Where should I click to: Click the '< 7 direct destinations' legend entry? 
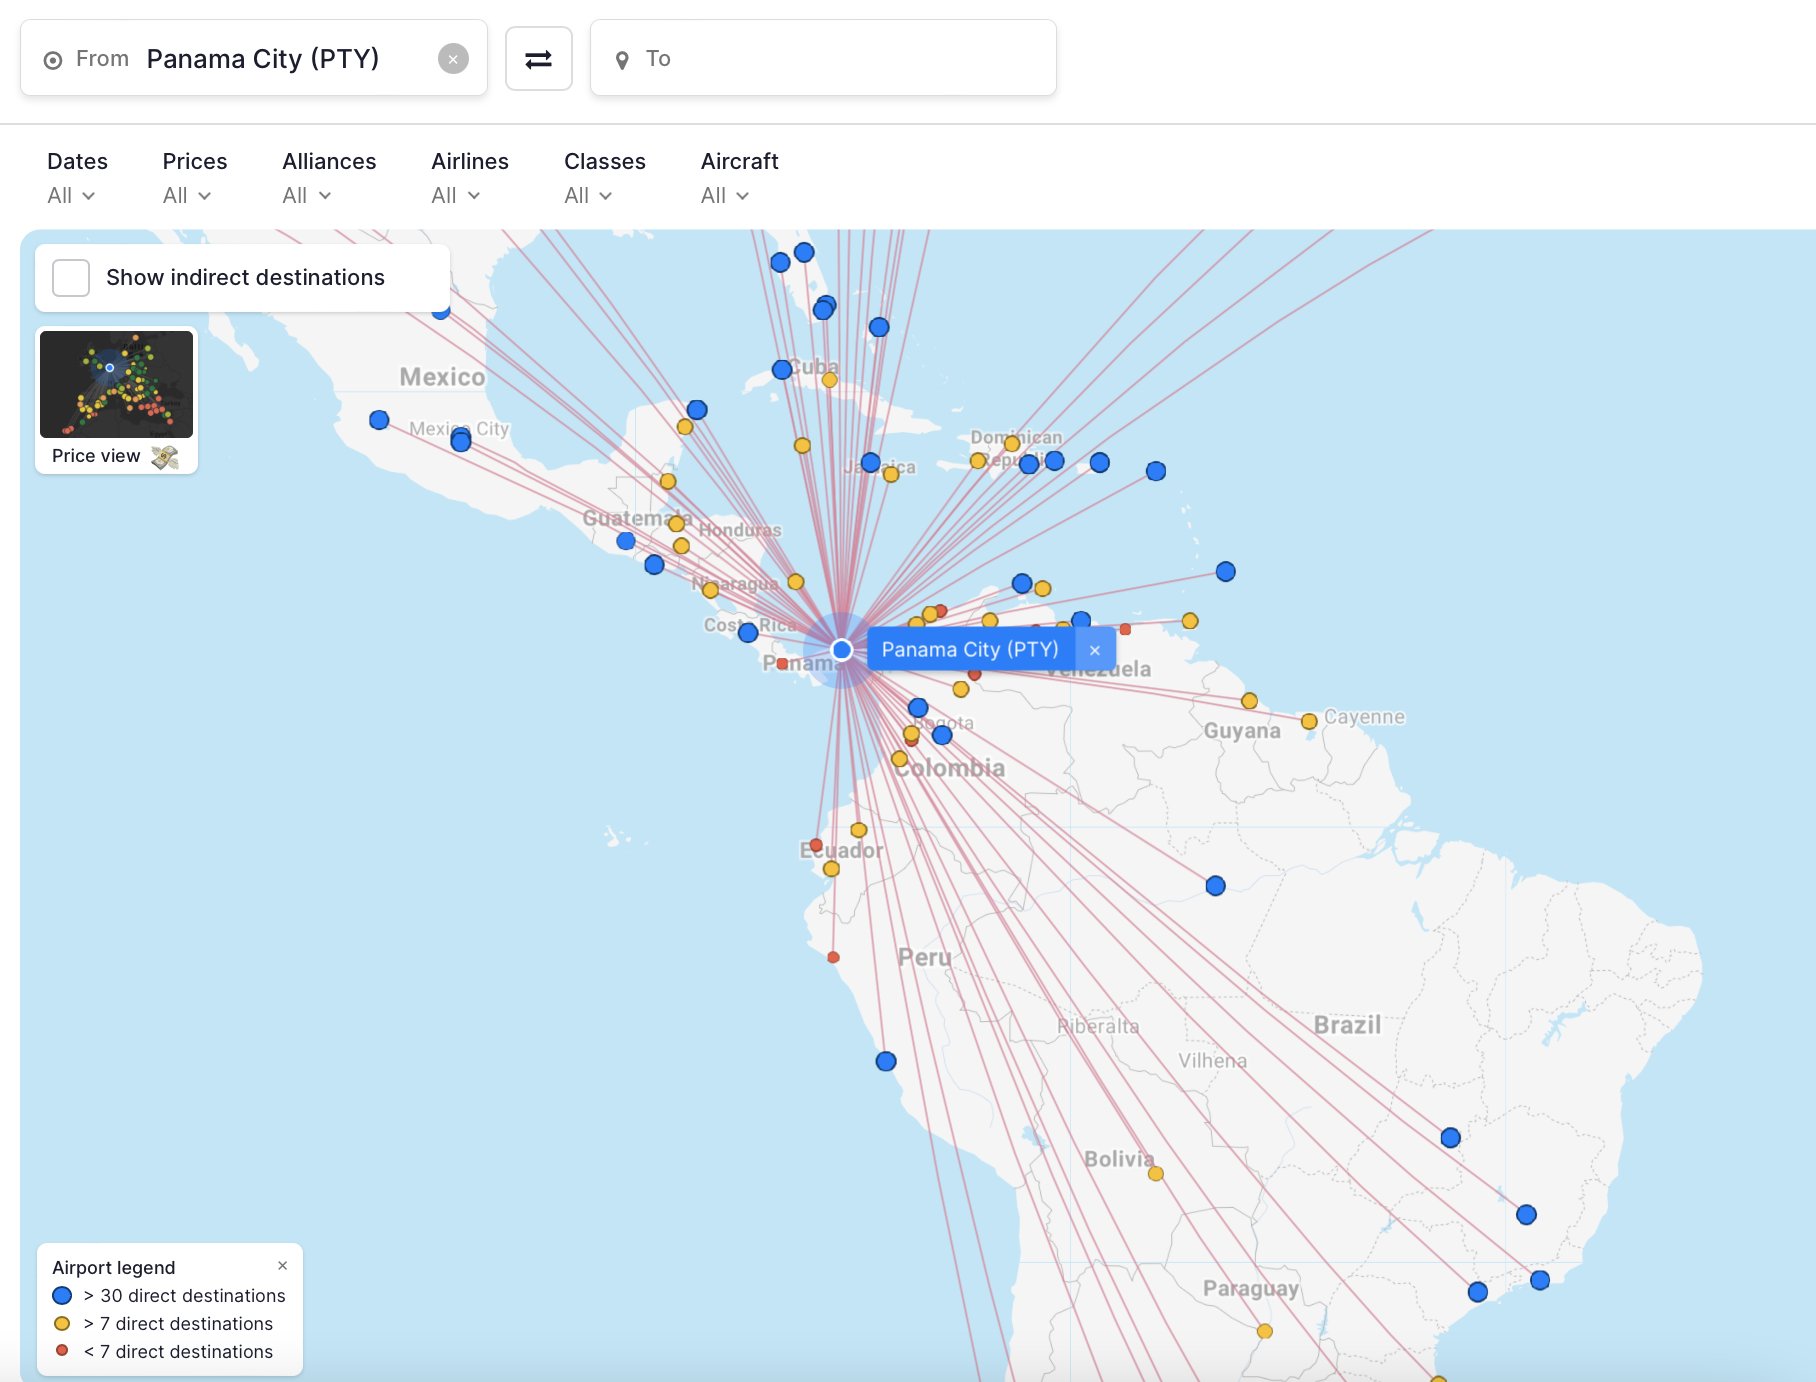pos(163,1352)
